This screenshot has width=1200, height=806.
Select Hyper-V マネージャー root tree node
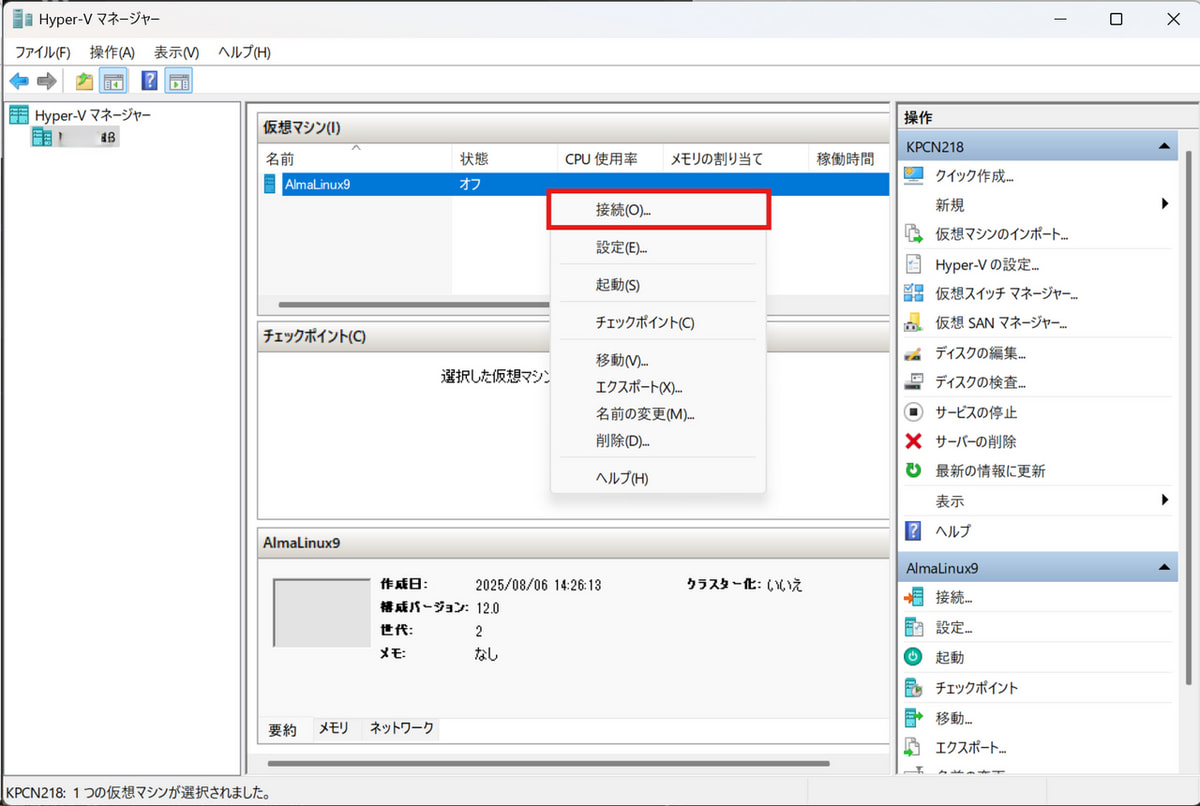pyautogui.click(x=93, y=115)
